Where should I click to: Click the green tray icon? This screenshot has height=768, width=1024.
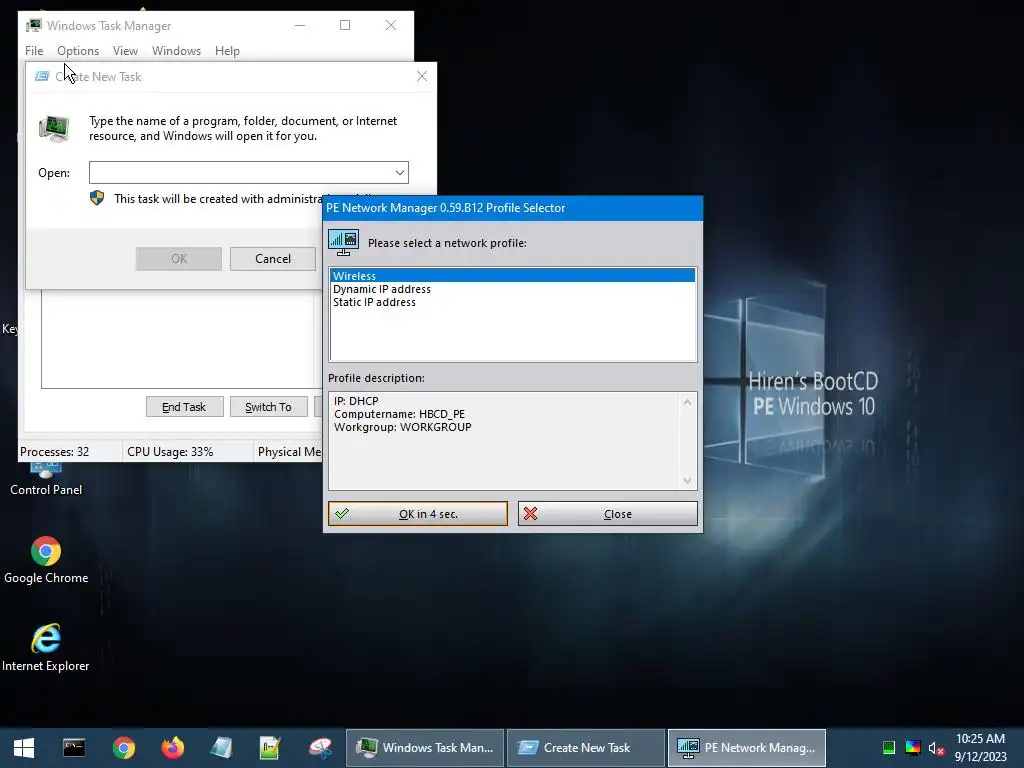pos(889,748)
